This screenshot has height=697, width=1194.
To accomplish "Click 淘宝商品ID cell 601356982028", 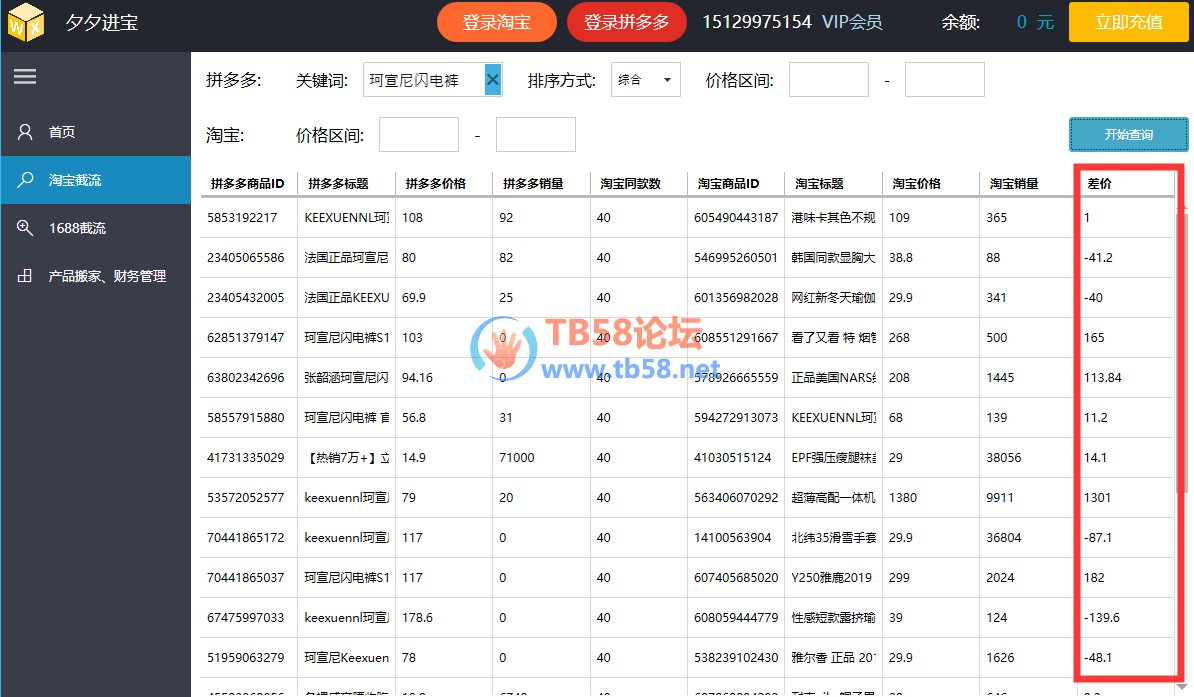I will (736, 298).
